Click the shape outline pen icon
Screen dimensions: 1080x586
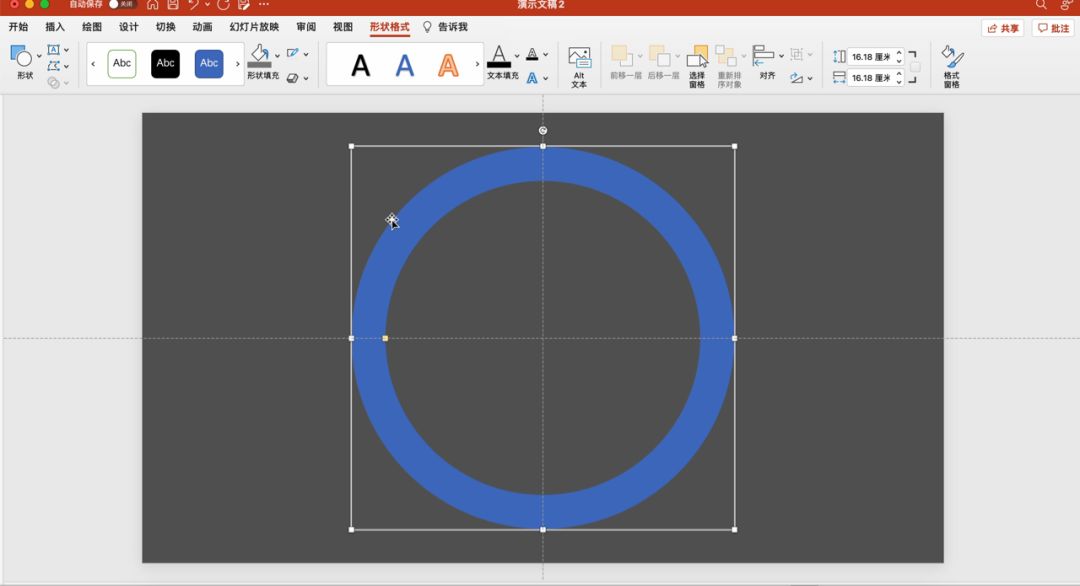[x=293, y=53]
